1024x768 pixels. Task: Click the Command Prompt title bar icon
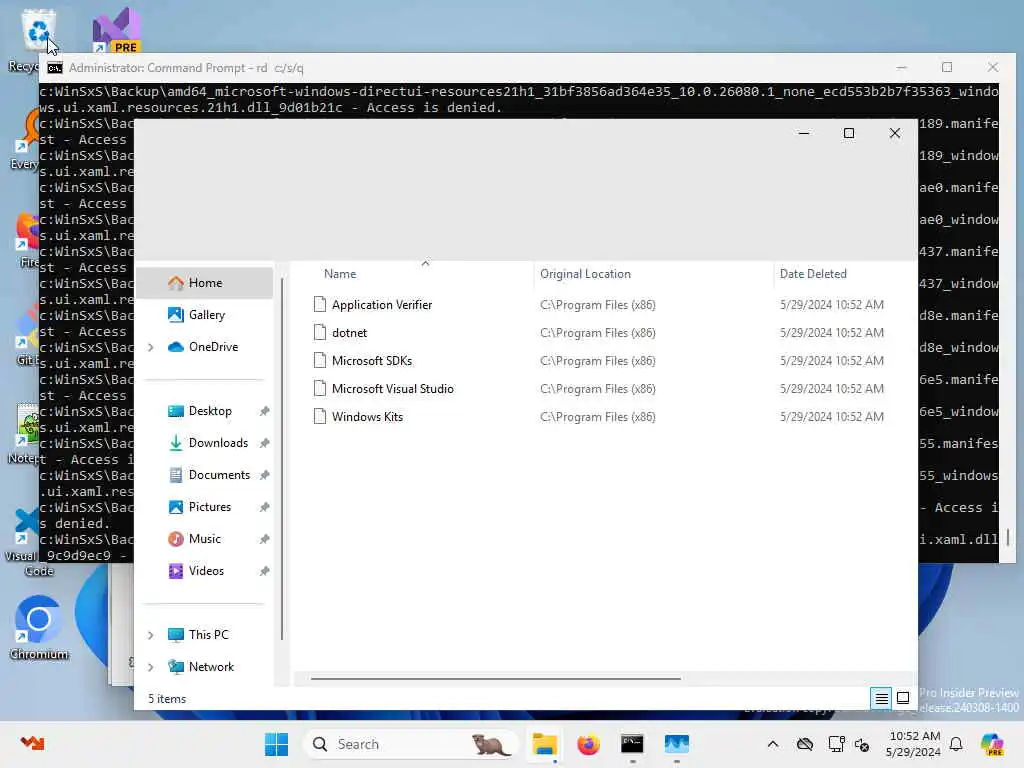[x=55, y=68]
